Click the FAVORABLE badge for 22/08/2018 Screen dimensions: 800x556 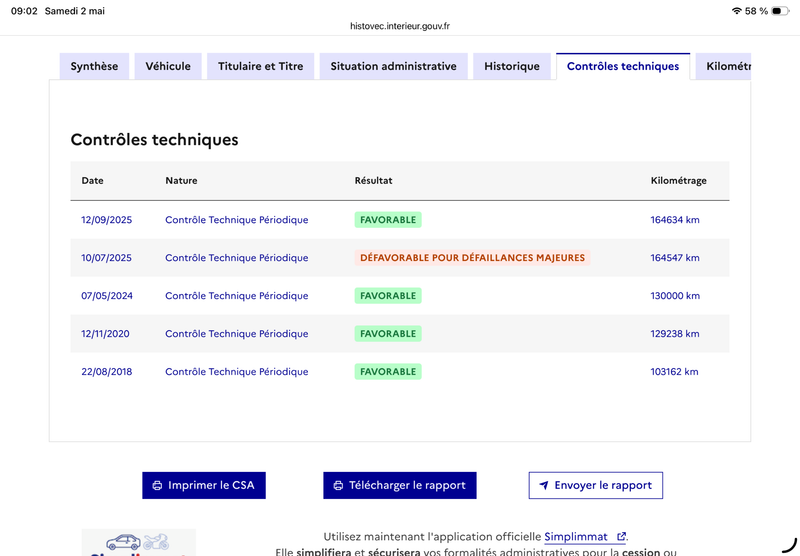(x=388, y=372)
